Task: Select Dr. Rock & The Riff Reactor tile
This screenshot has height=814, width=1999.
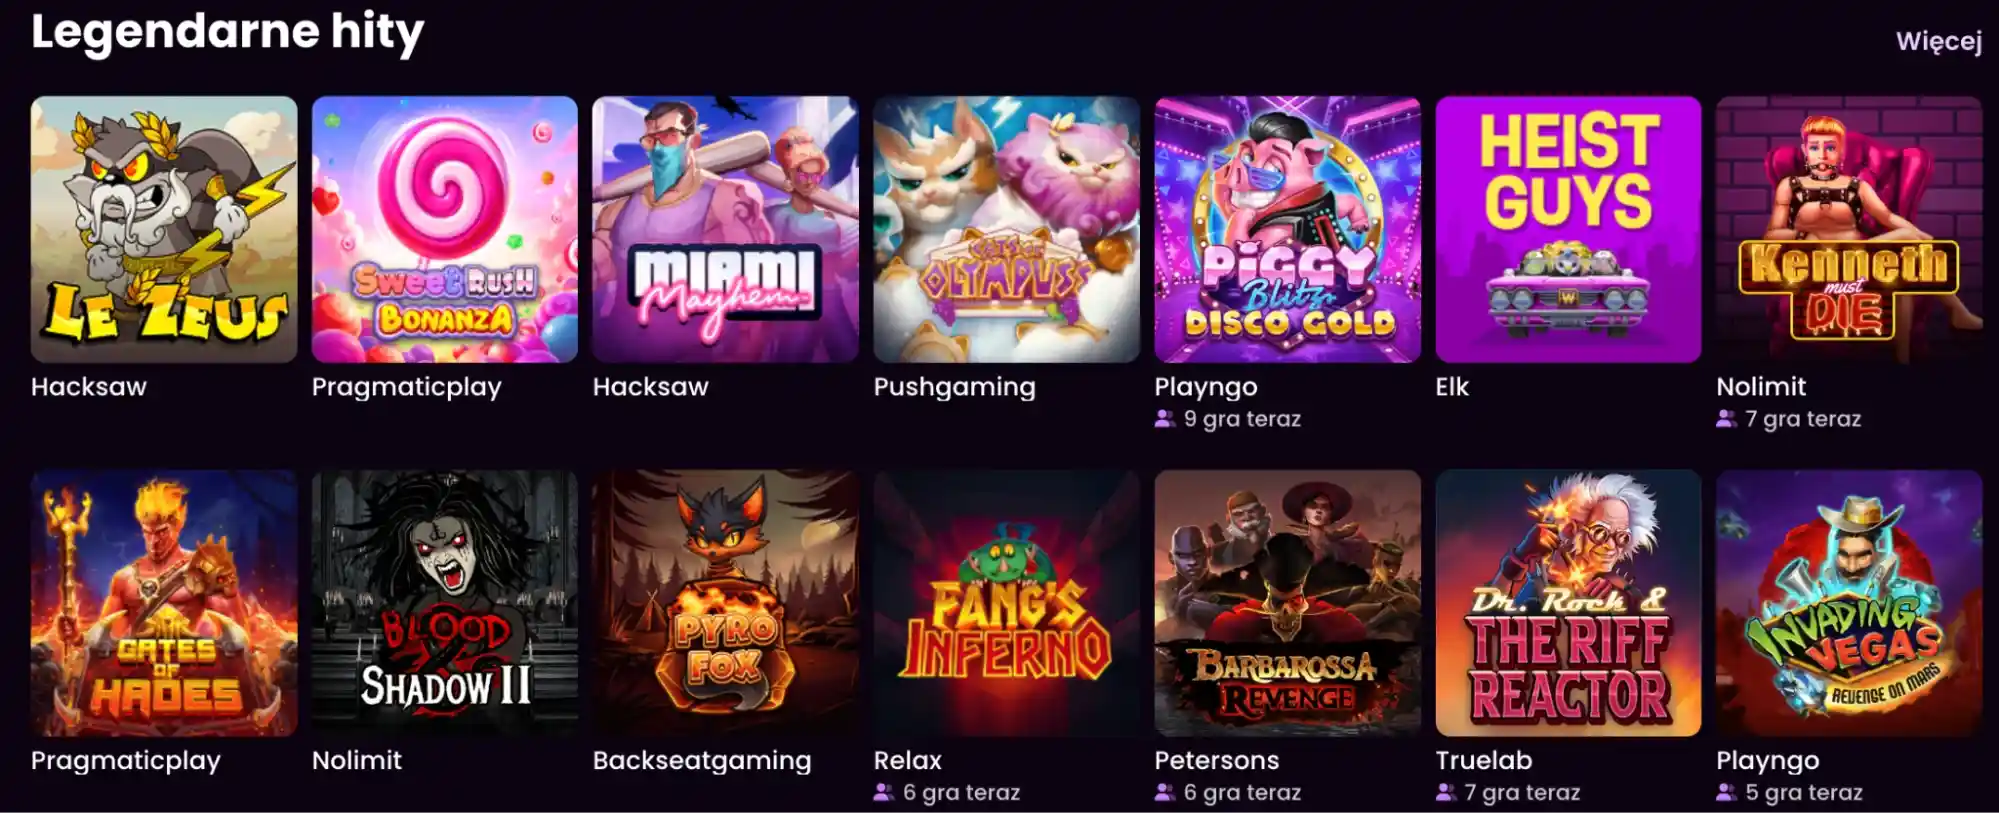Action: click(1569, 603)
